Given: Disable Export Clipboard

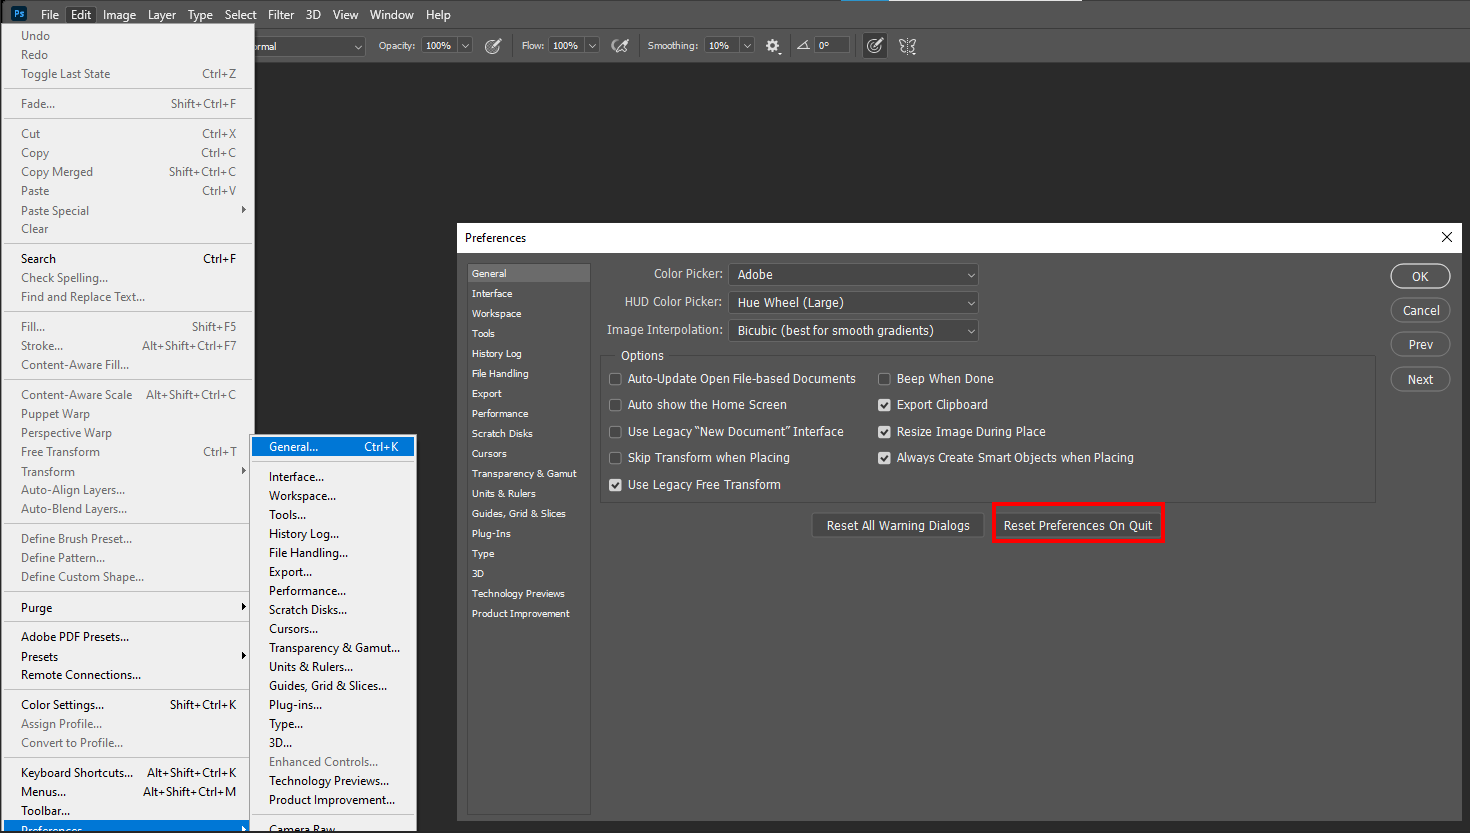Looking at the screenshot, I should pyautogui.click(x=884, y=404).
